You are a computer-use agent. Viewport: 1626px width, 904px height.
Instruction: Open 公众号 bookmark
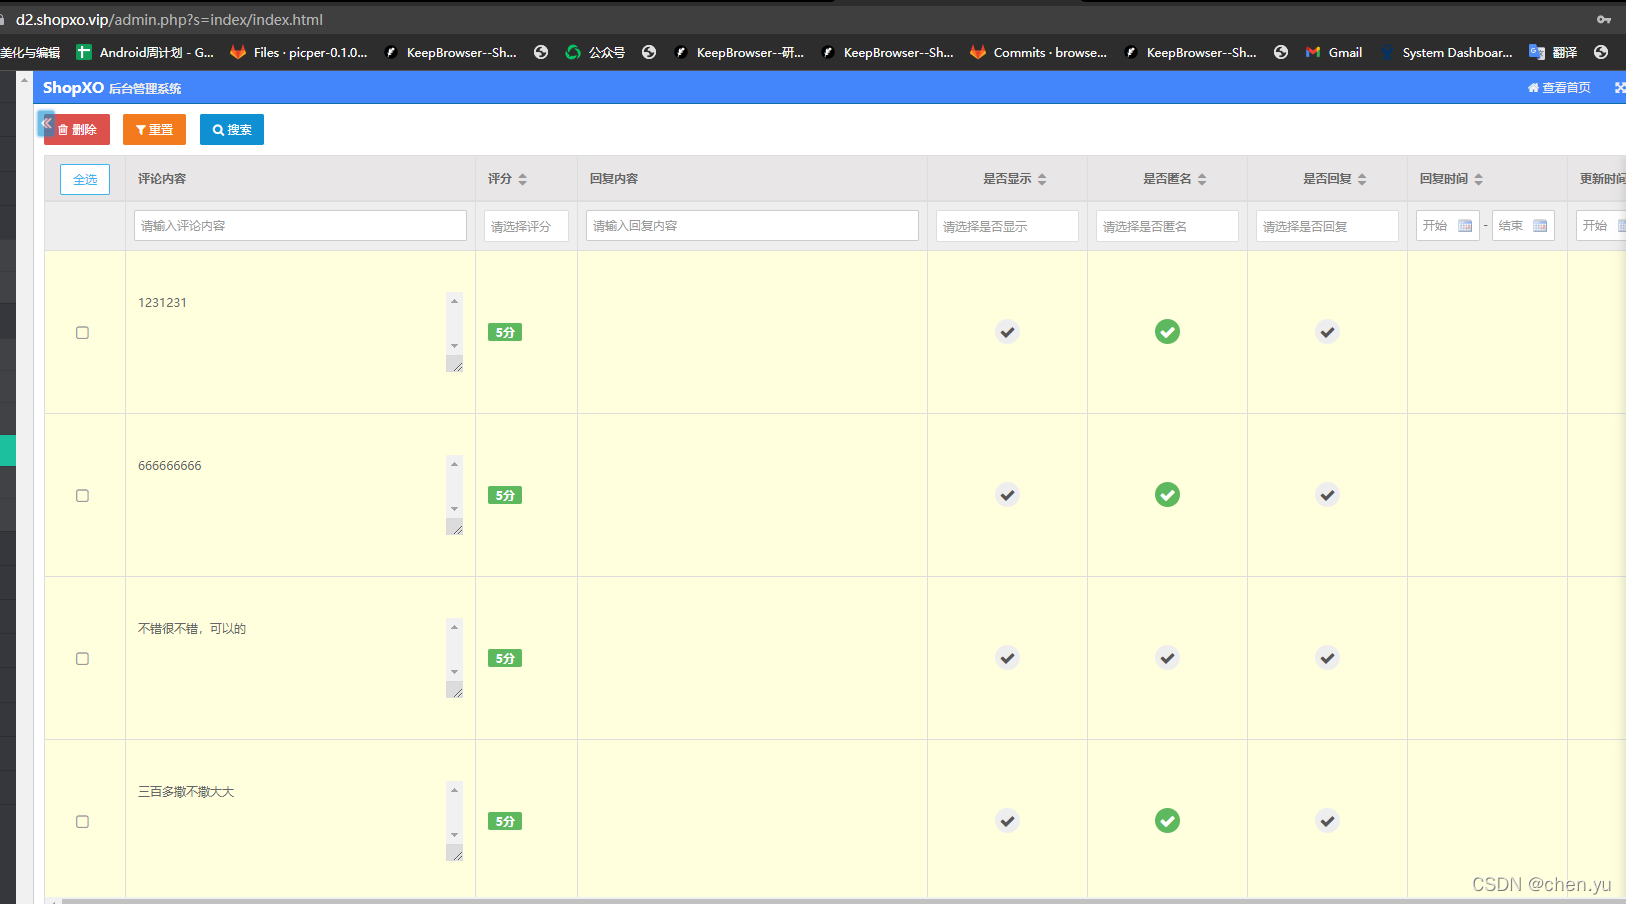coord(595,52)
